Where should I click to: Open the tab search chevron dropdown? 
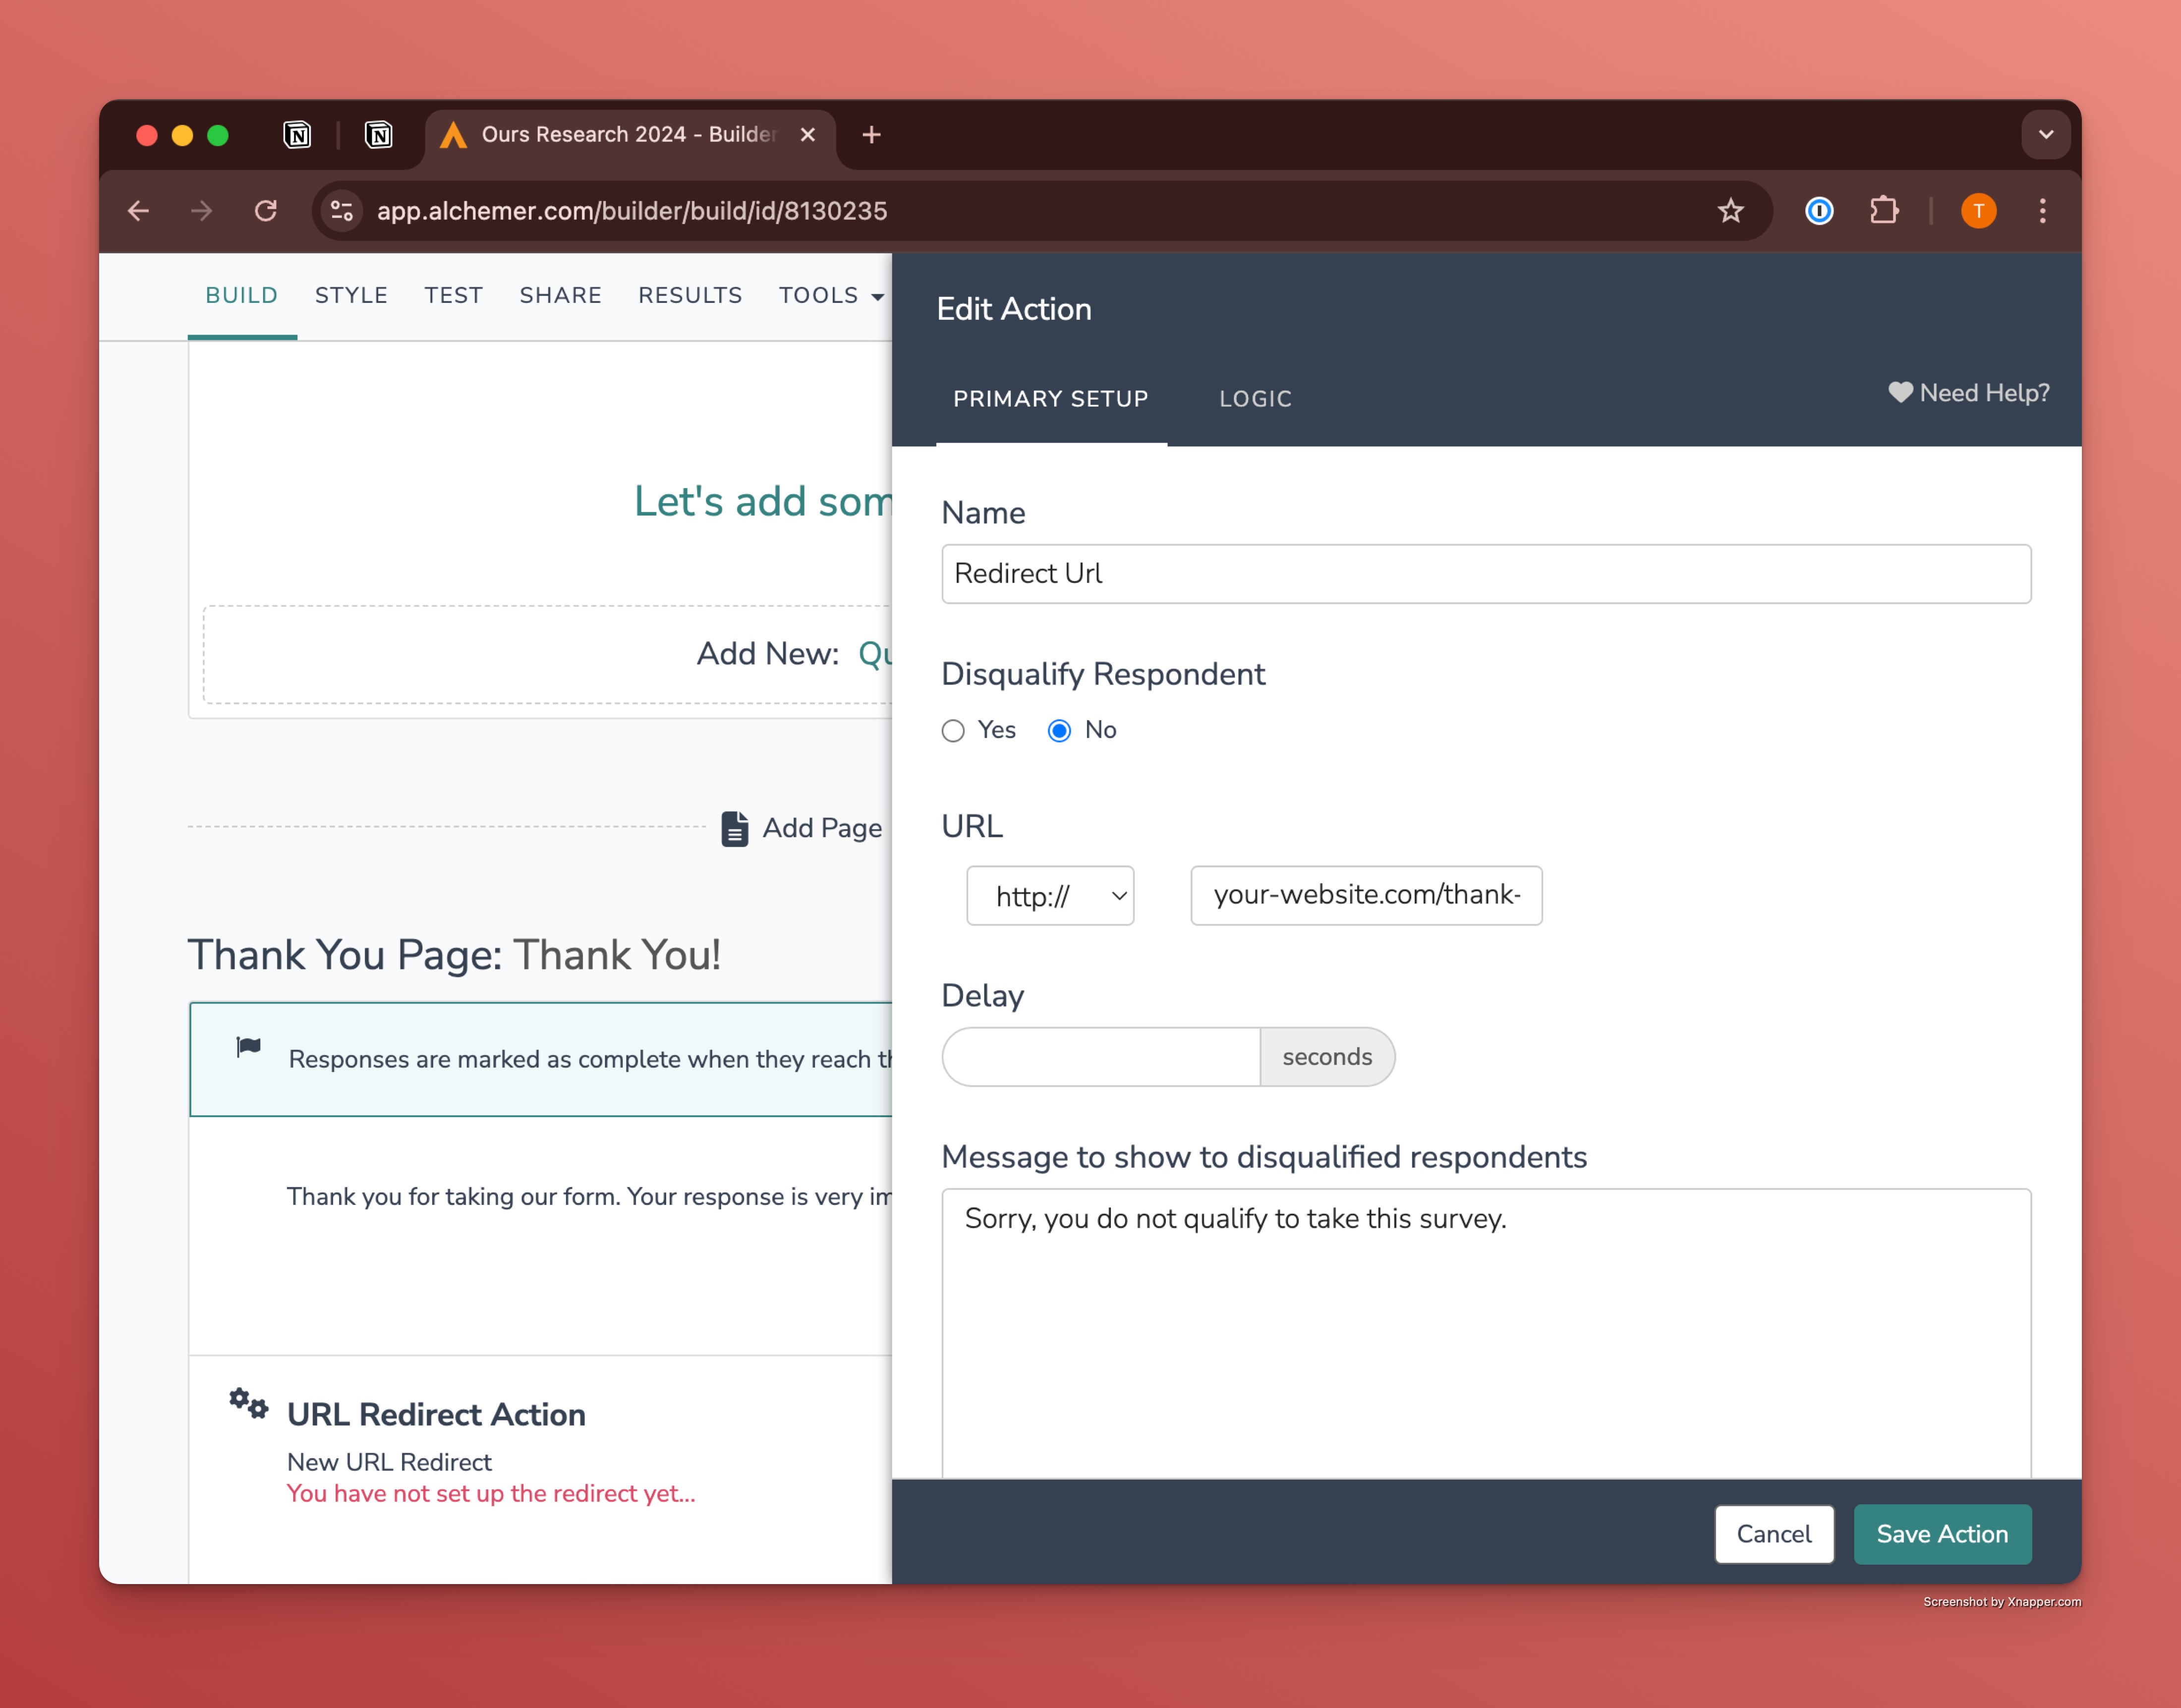[x=2045, y=135]
